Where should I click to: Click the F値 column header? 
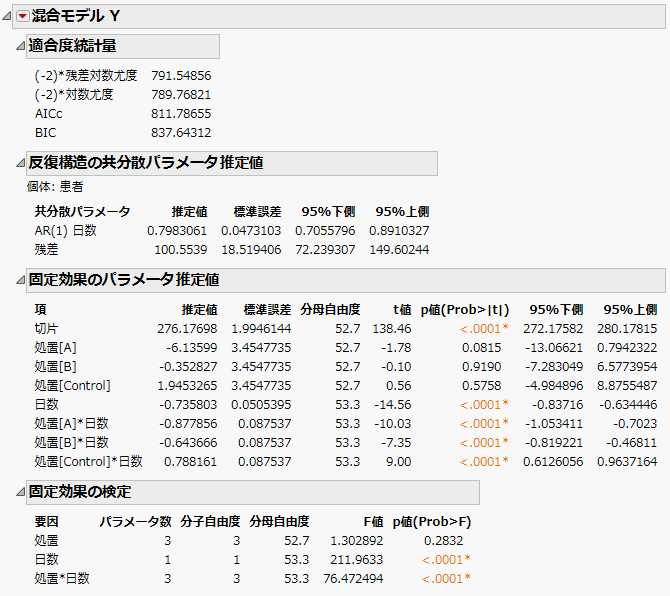(373, 521)
